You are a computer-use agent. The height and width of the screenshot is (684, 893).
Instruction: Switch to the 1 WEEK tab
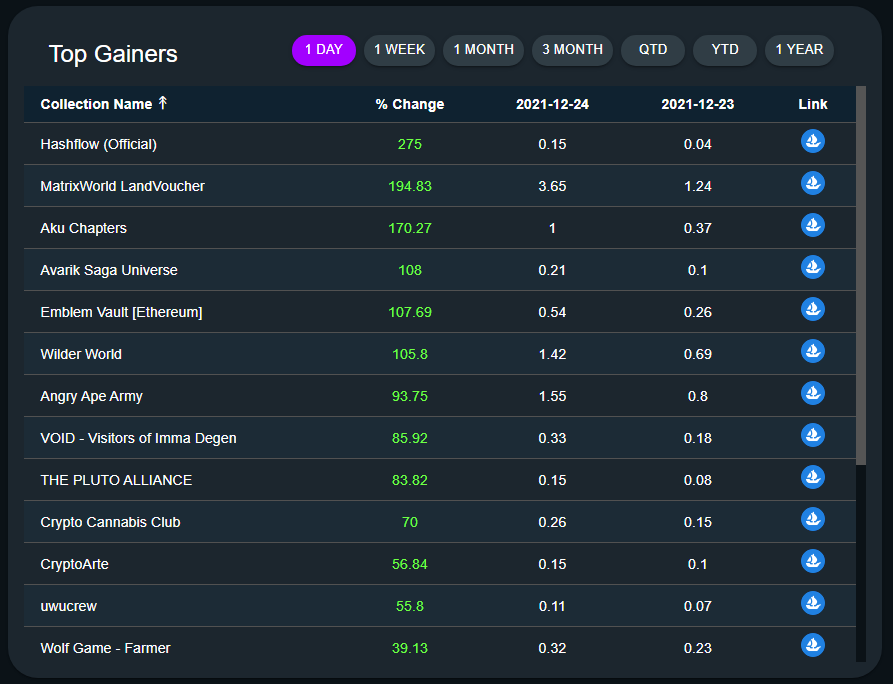coord(399,50)
